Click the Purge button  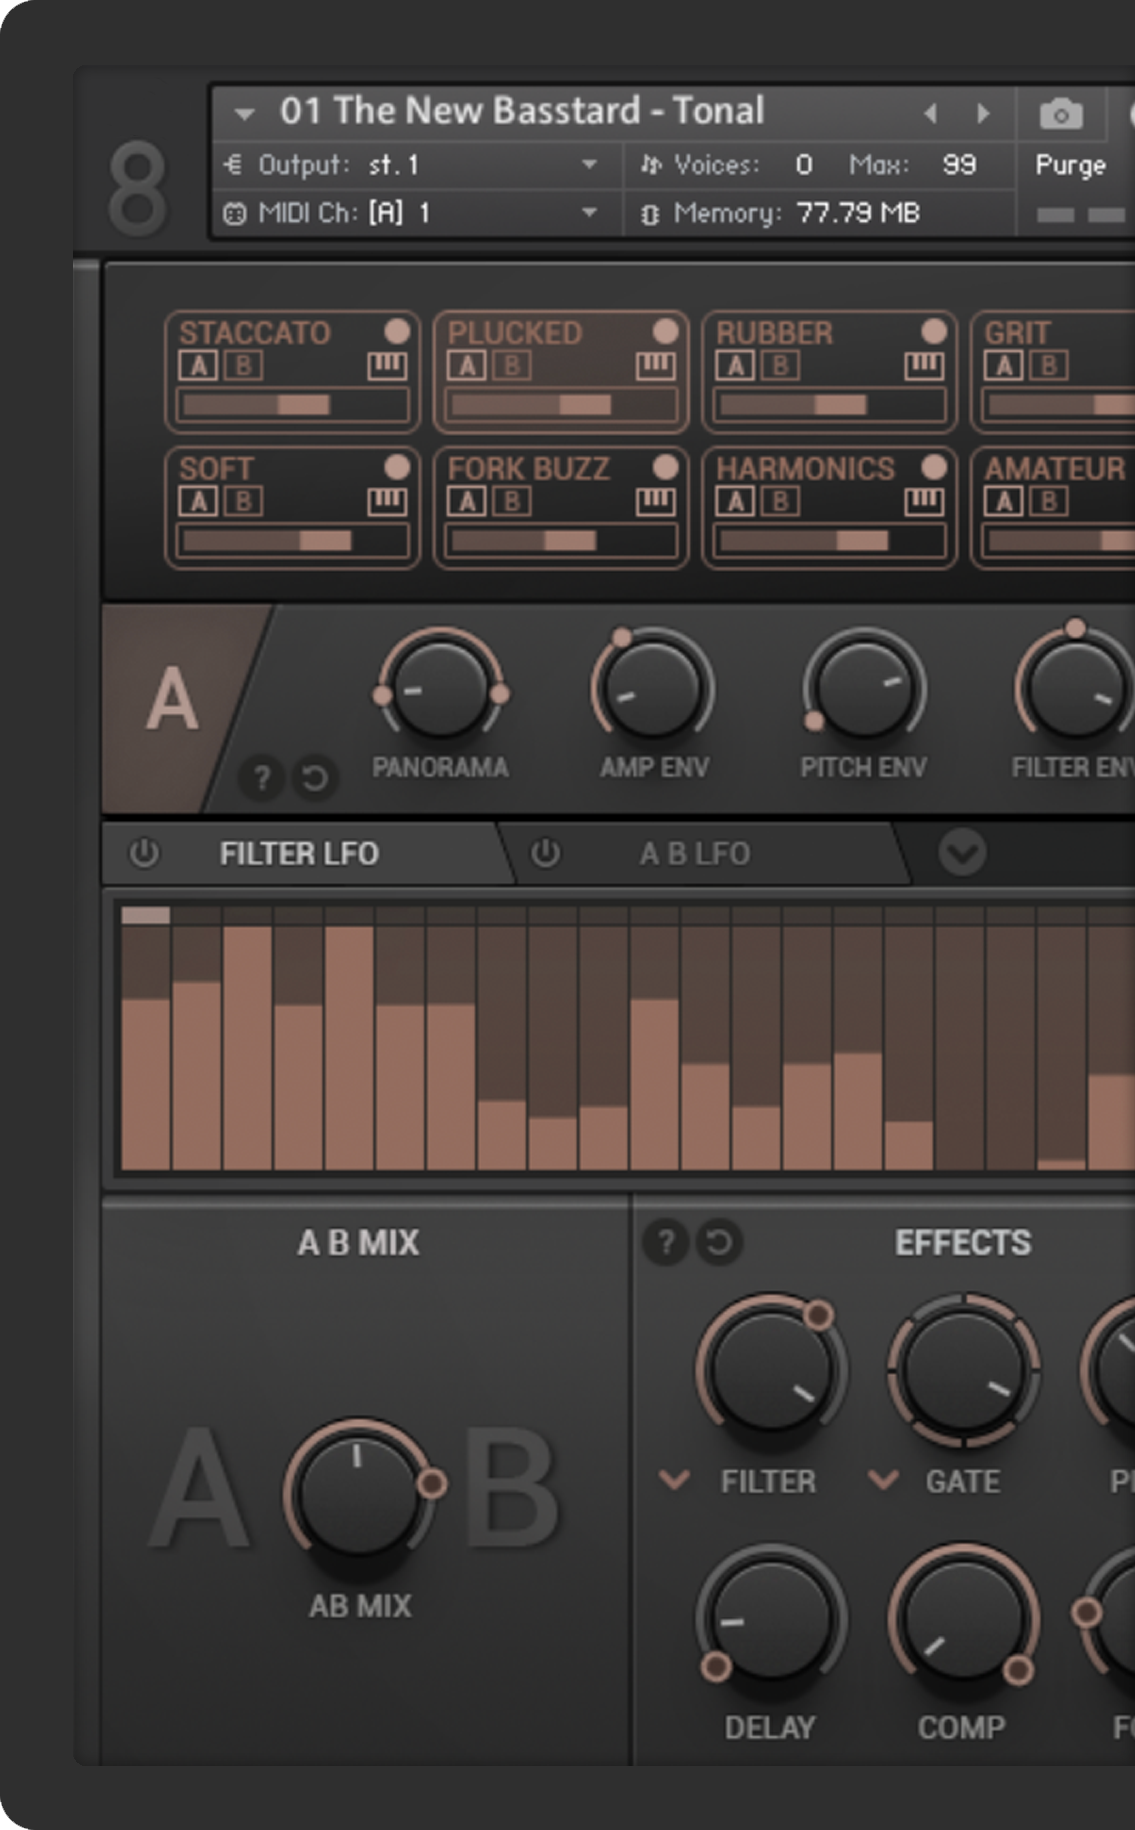point(1070,165)
